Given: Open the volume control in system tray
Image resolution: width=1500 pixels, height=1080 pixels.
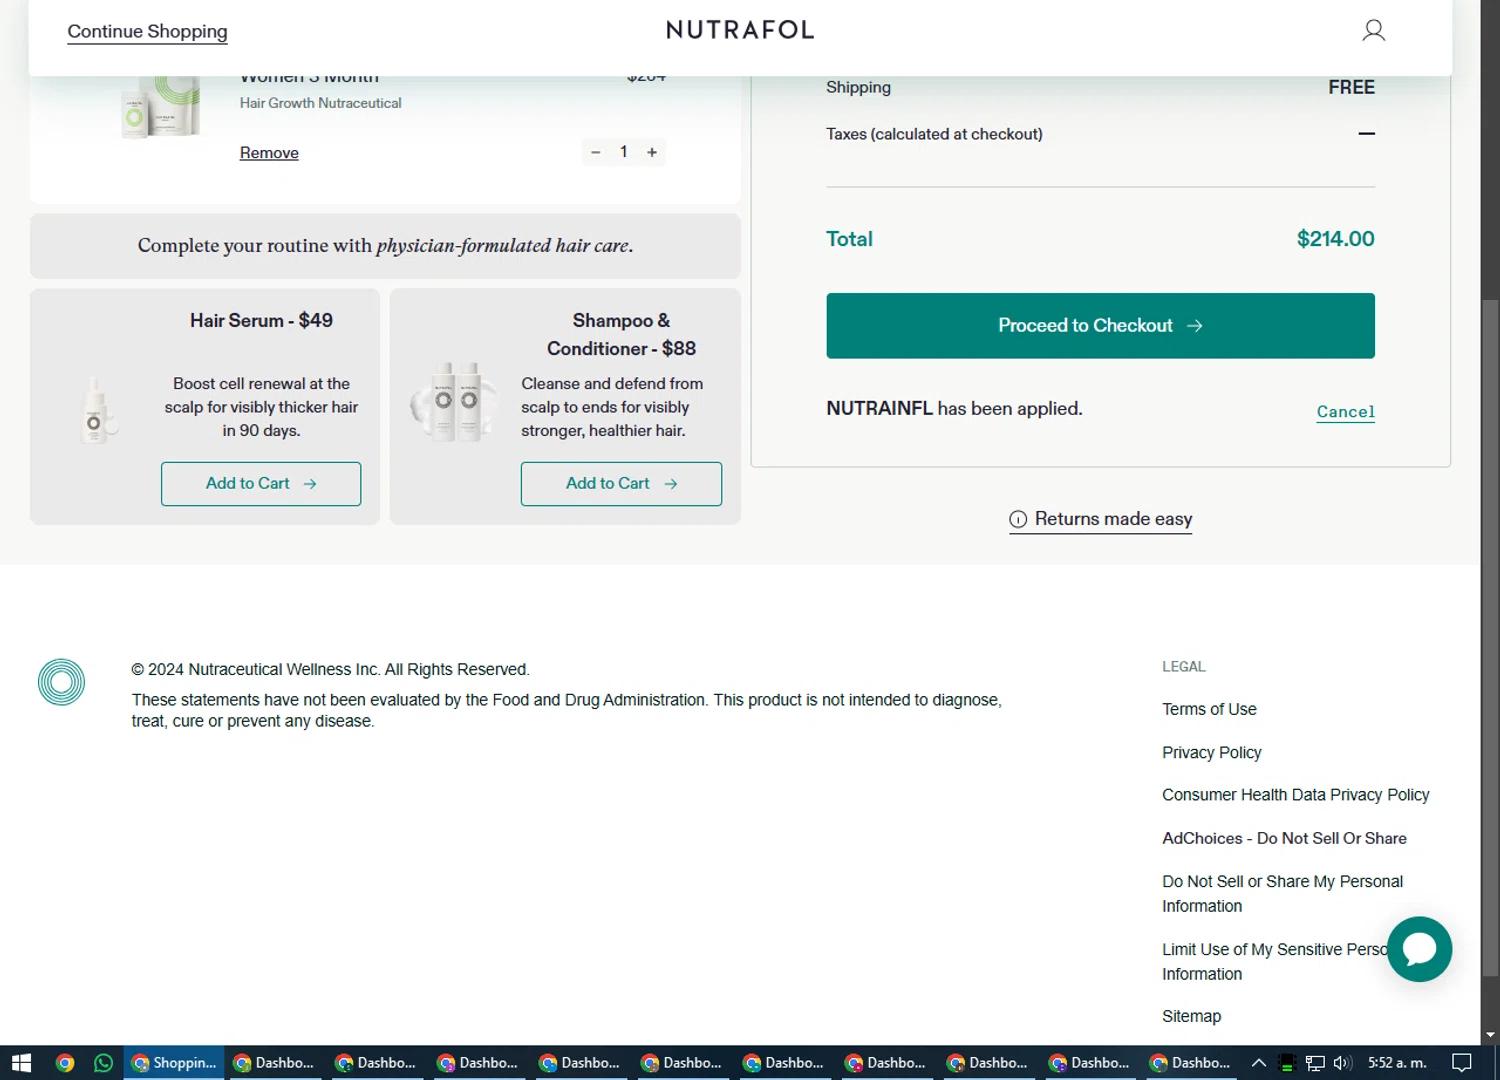Looking at the screenshot, I should [1342, 1063].
